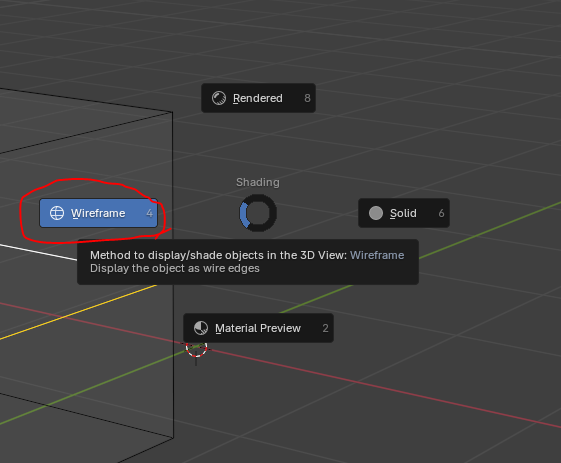Choose Rendered shading option
The image size is (561, 463).
click(x=258, y=98)
